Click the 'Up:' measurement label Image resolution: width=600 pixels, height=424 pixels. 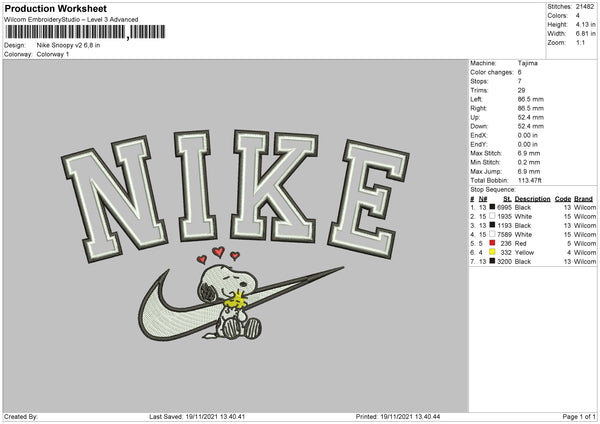tap(475, 117)
